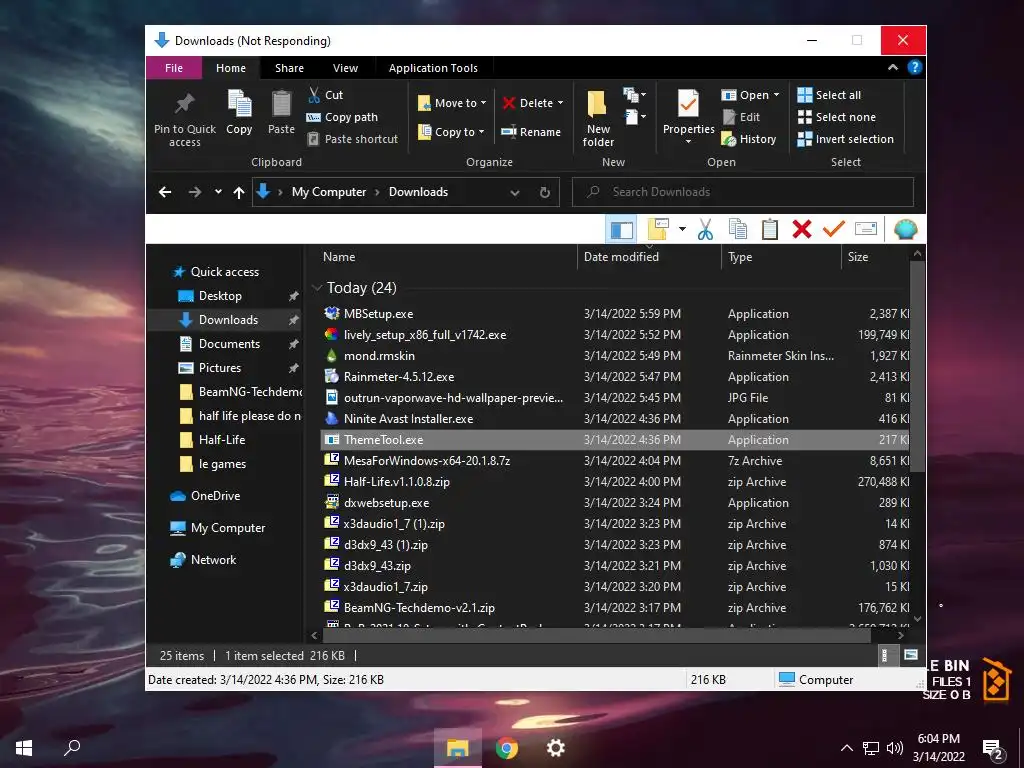Click the copy icon in classic toolbar

coord(738,229)
